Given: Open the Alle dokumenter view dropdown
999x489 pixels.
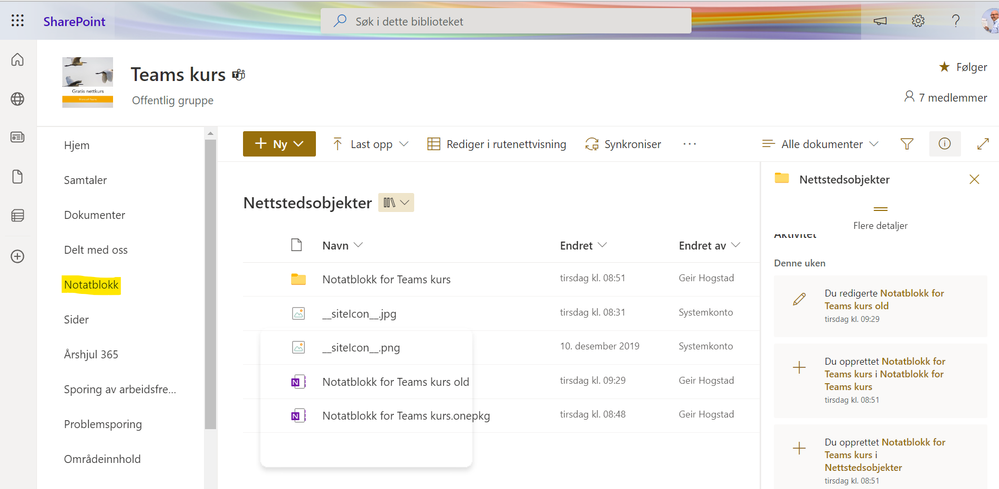Looking at the screenshot, I should tap(820, 144).
